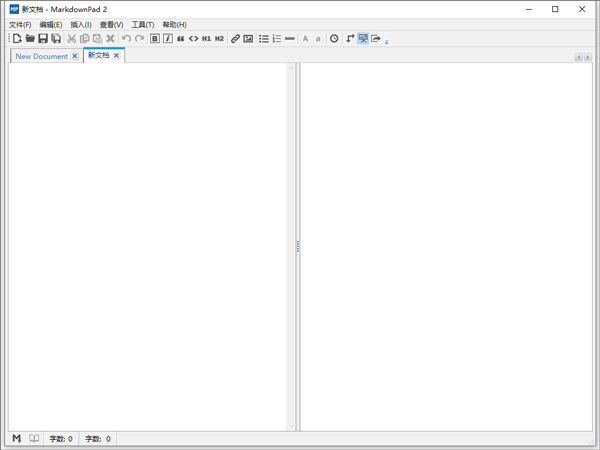Click the MarkdownPad MP logo in title bar
The width and height of the screenshot is (600, 450).
(x=14, y=9)
